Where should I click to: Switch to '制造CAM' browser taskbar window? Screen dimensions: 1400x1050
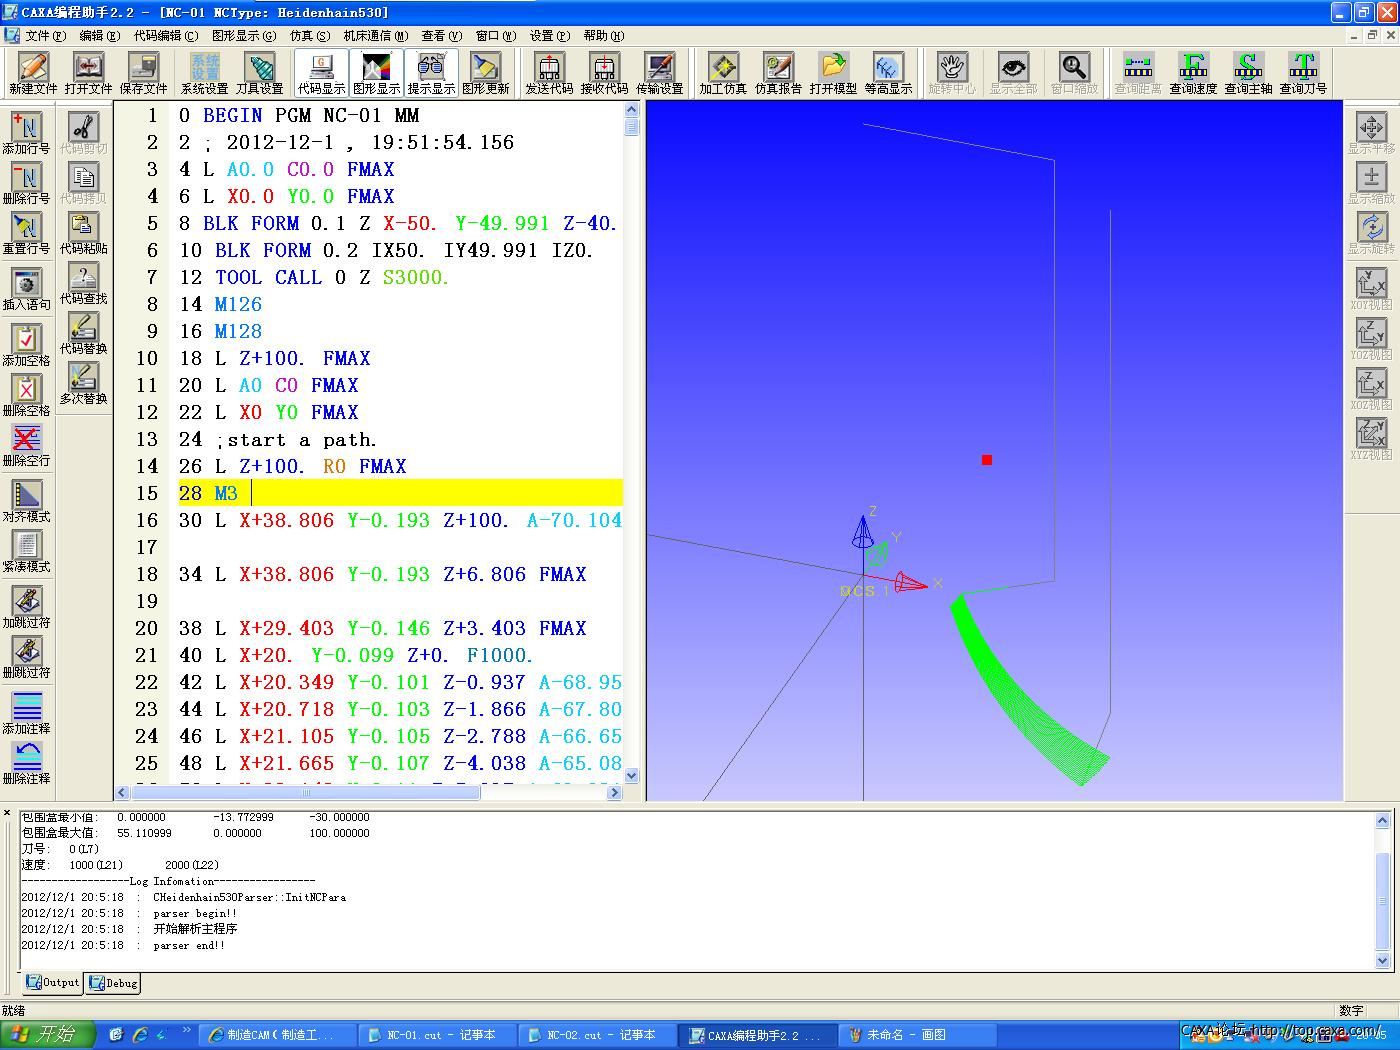coord(278,1035)
